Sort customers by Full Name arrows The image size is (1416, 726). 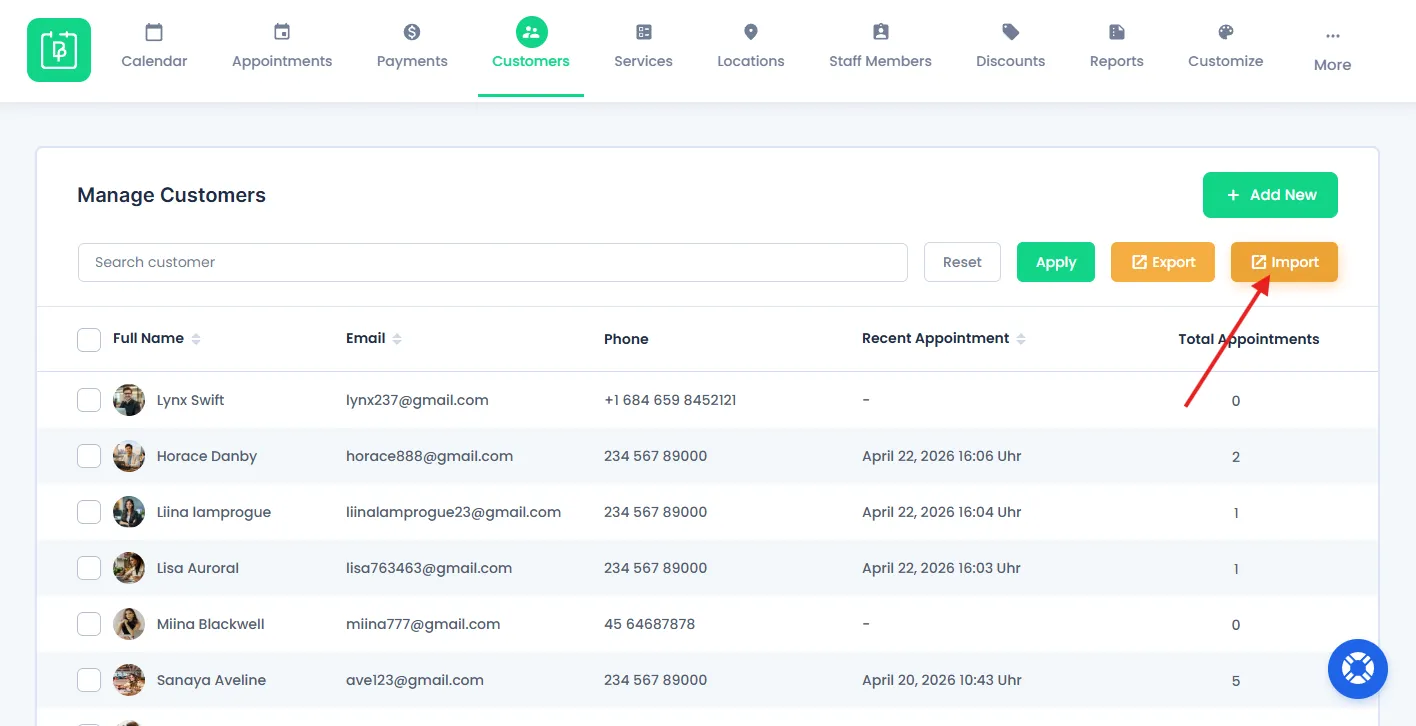196,339
